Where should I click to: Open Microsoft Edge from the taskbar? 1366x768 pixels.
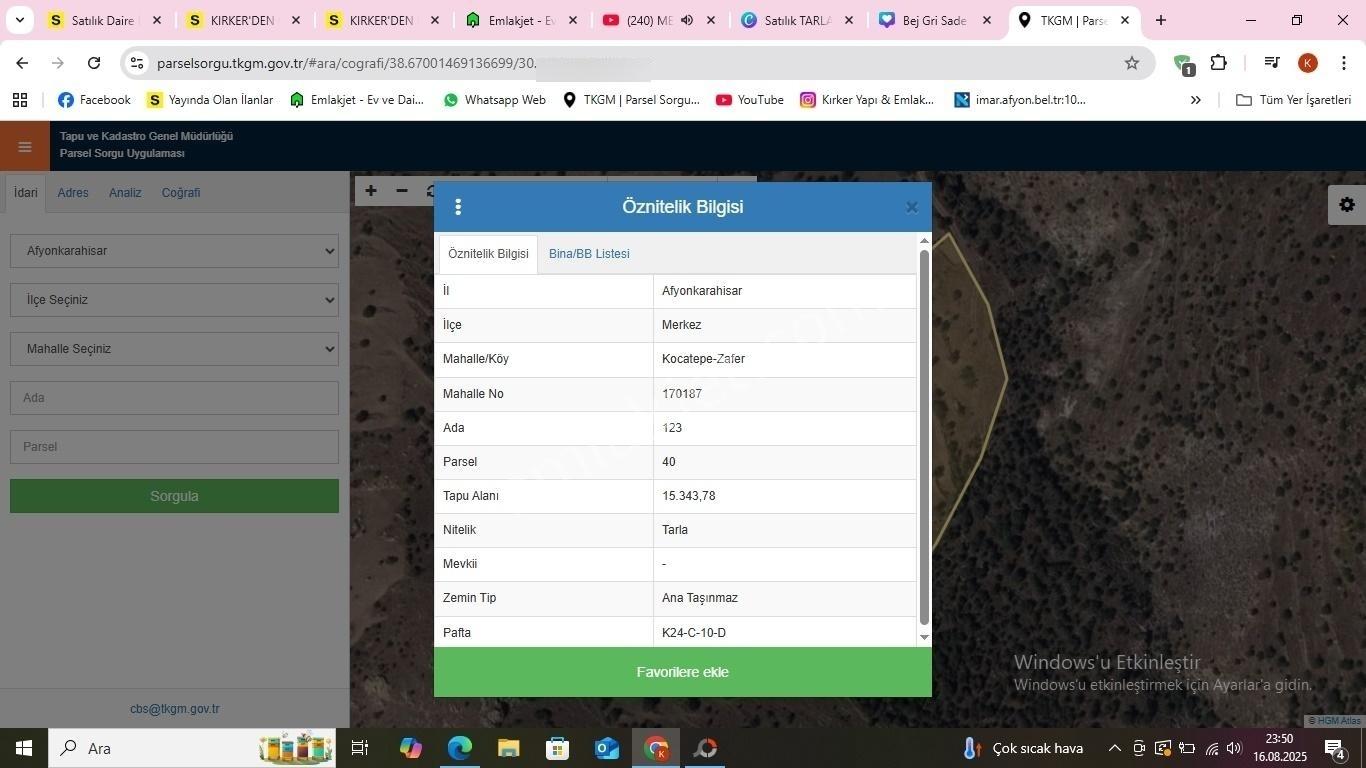(459, 748)
